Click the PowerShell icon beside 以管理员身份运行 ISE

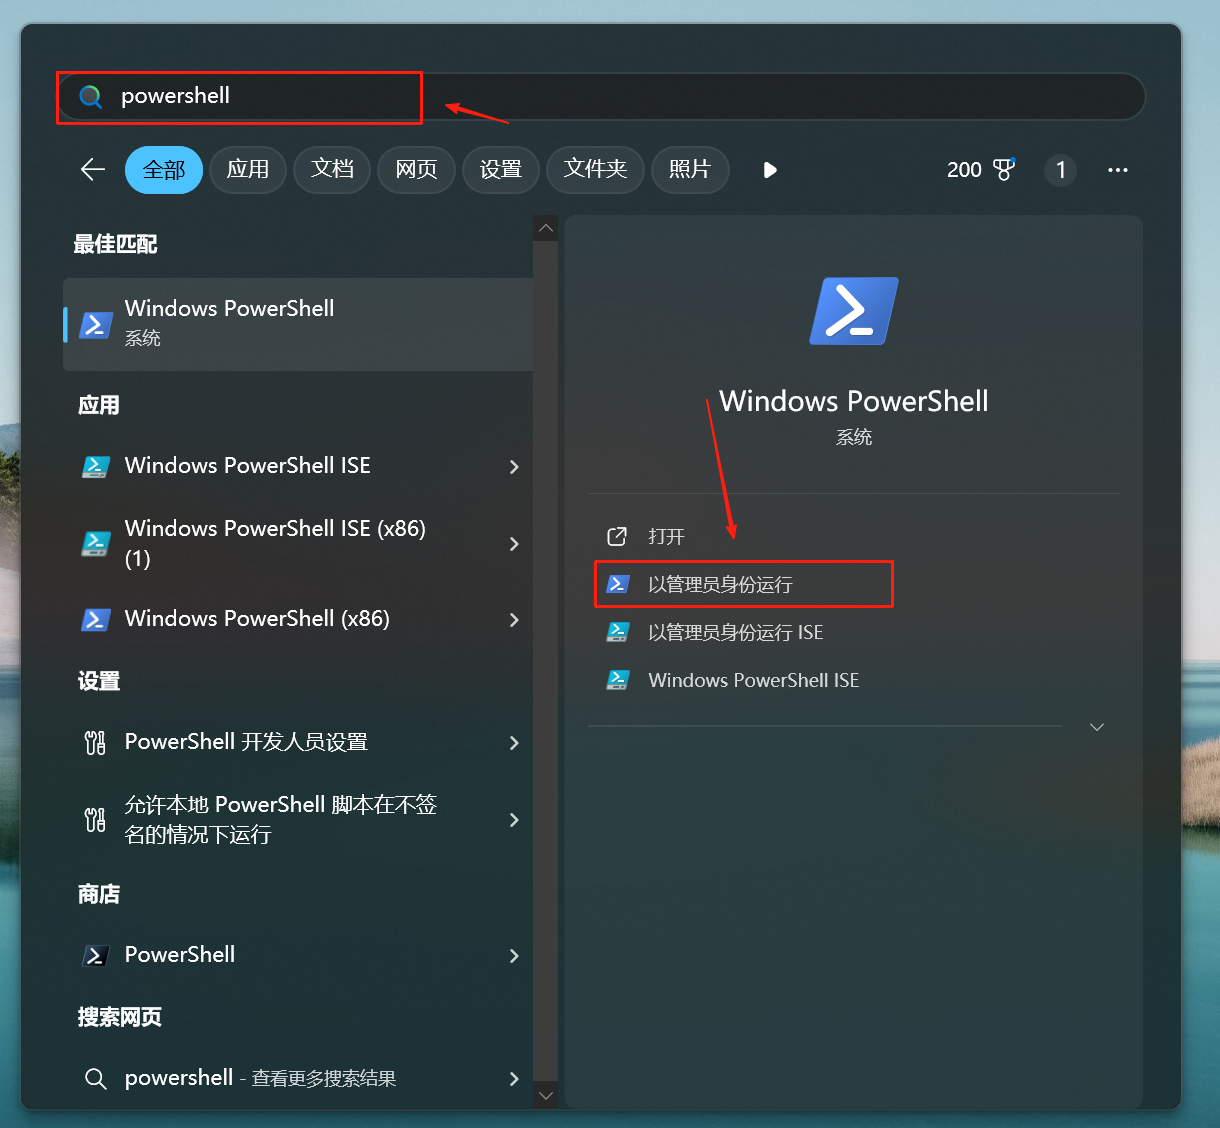(618, 632)
